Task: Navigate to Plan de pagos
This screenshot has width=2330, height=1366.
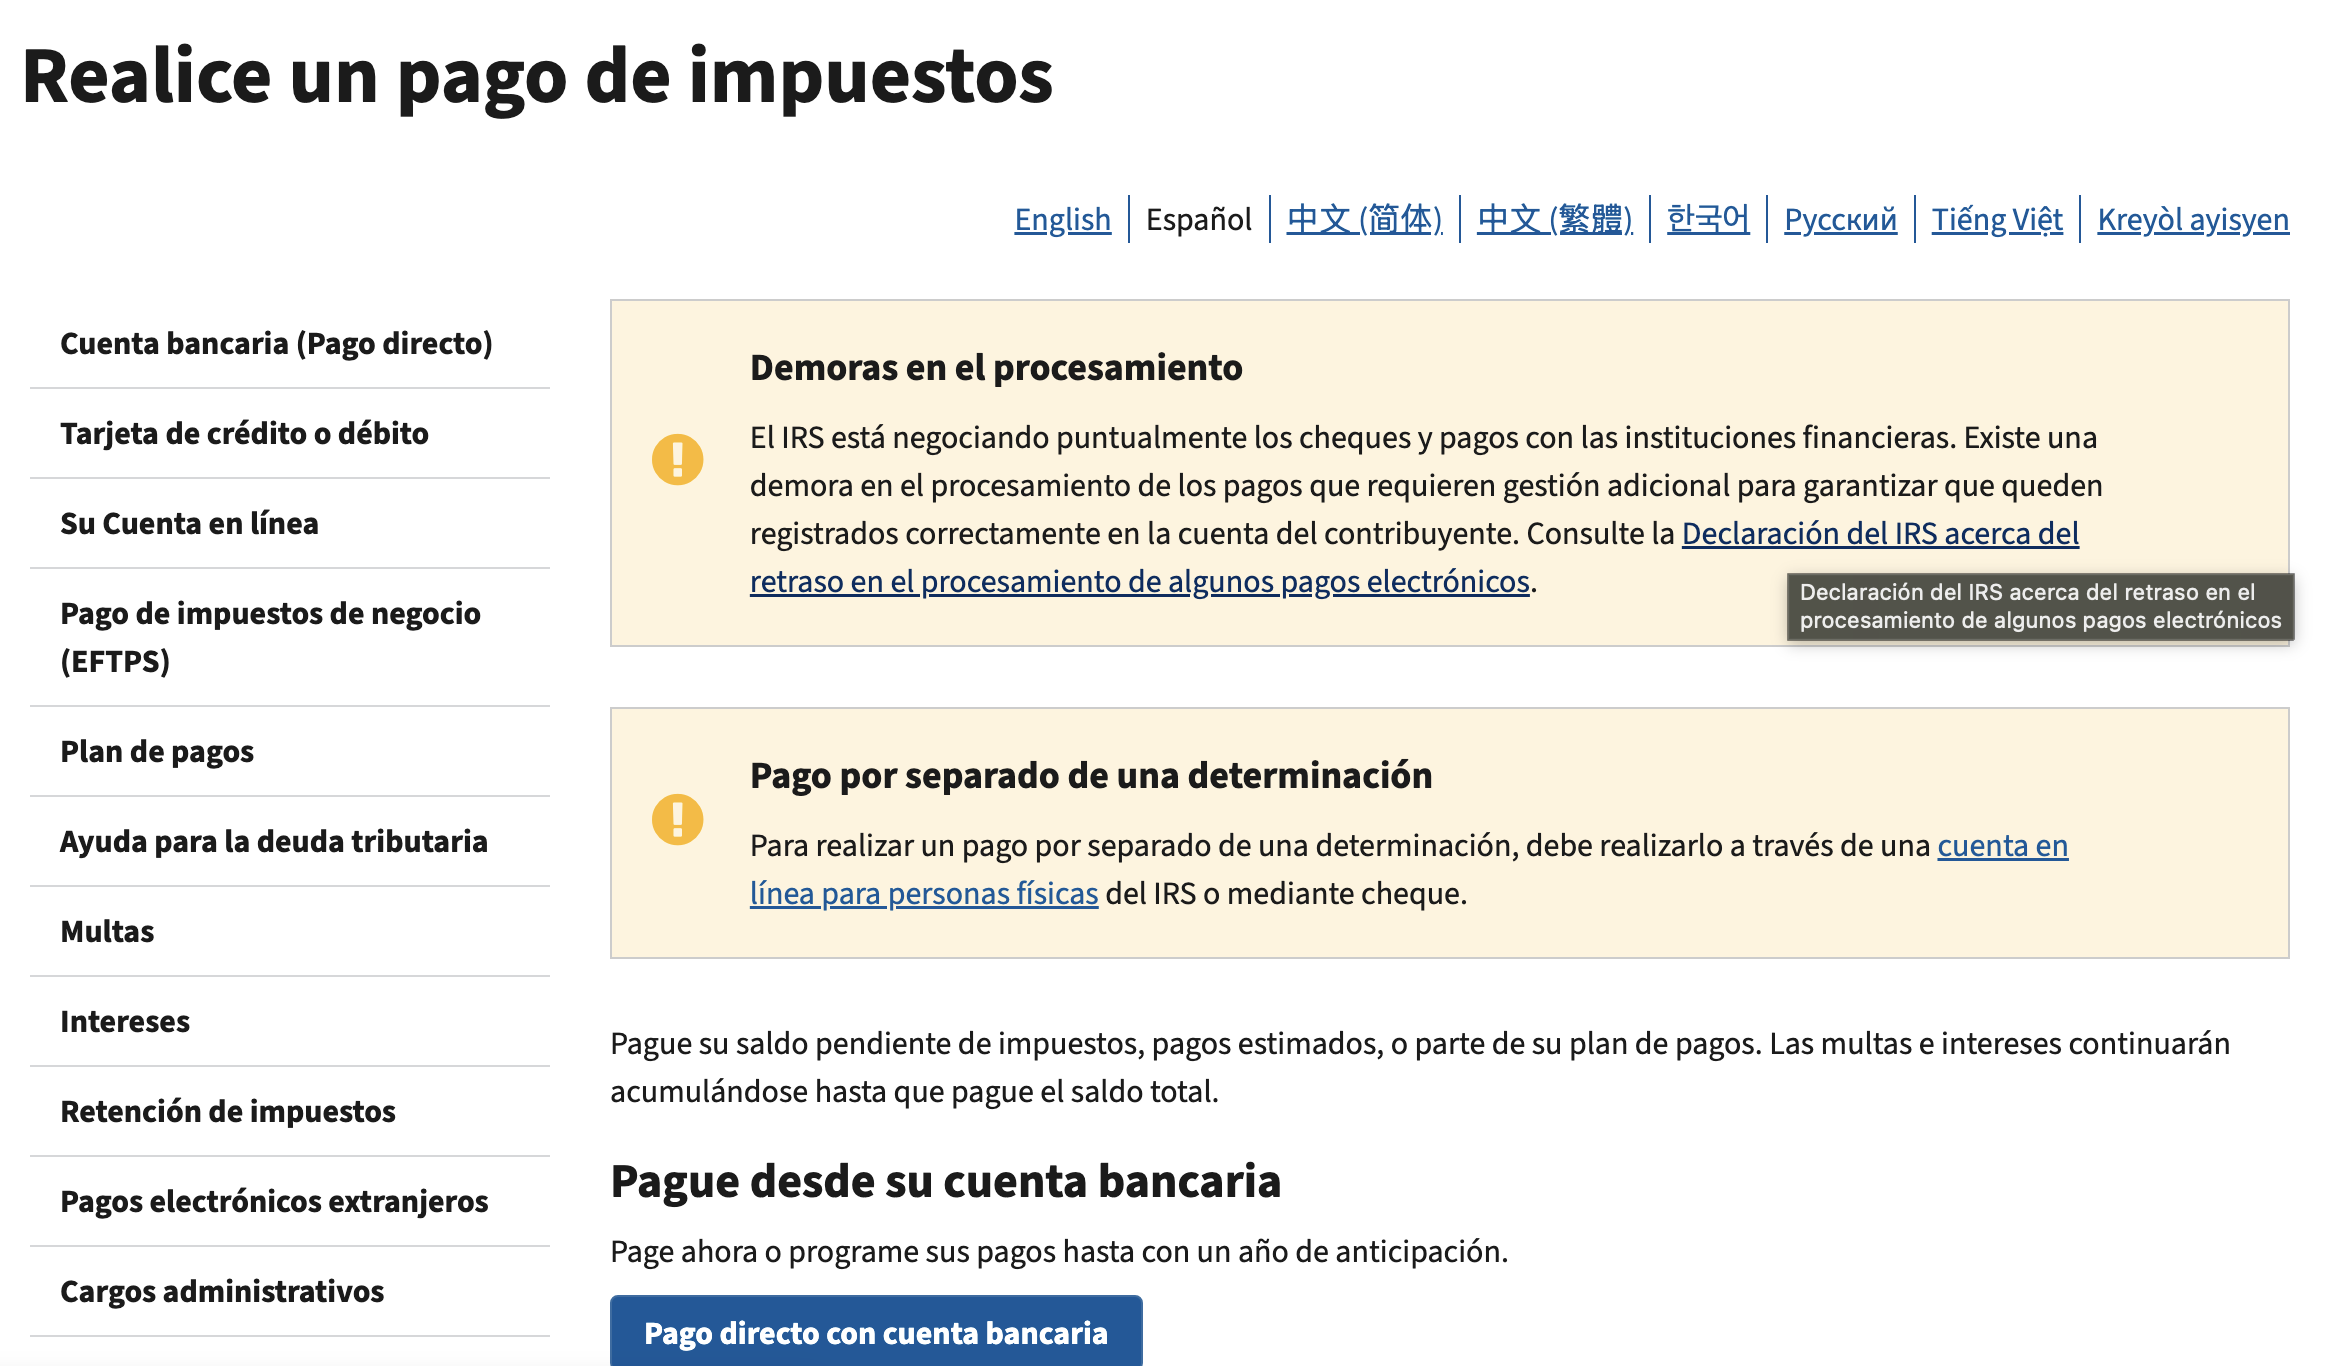Action: (x=157, y=752)
